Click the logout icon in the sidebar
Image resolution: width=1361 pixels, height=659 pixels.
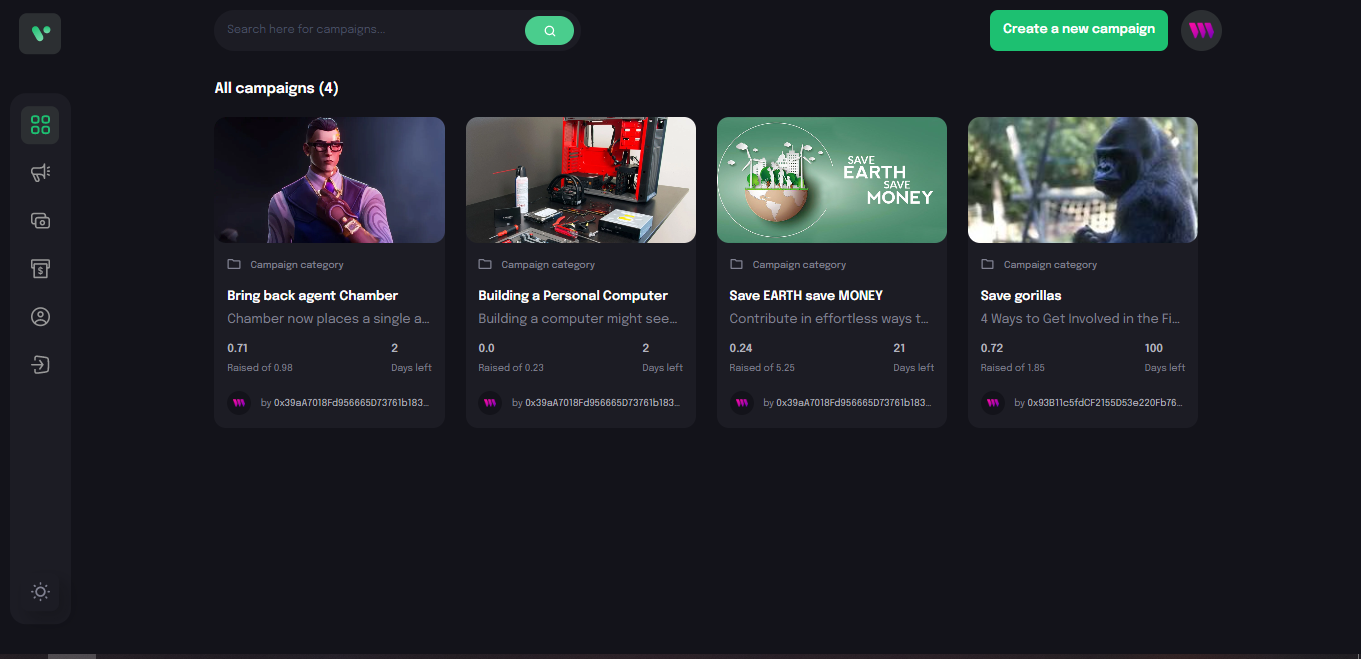[40, 364]
